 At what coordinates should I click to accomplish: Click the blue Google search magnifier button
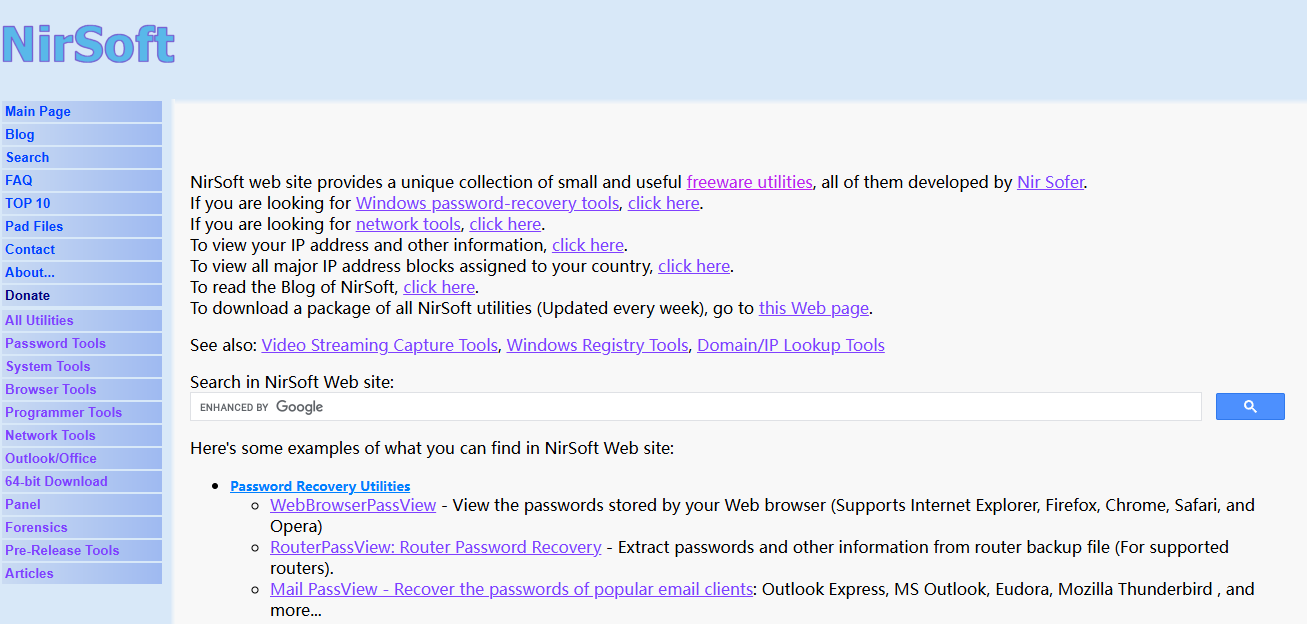(x=1250, y=406)
